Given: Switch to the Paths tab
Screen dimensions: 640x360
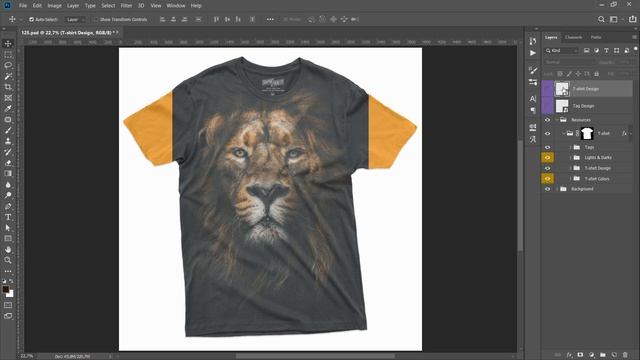Looking at the screenshot, I should click(596, 37).
